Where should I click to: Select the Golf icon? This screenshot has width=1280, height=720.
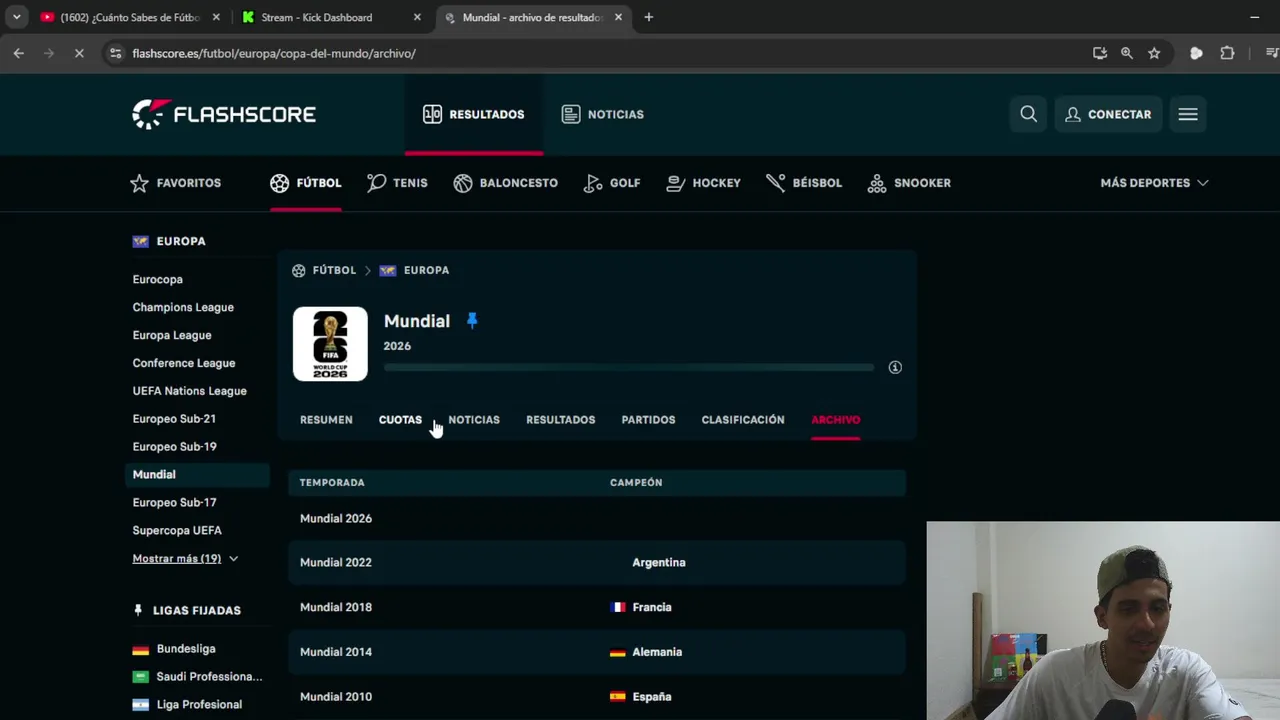coord(593,183)
